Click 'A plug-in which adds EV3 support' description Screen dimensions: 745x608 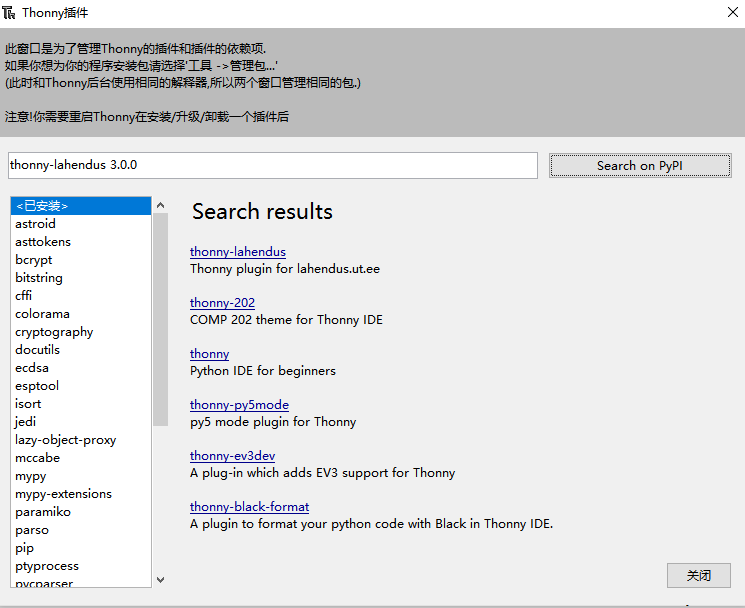(x=323, y=473)
